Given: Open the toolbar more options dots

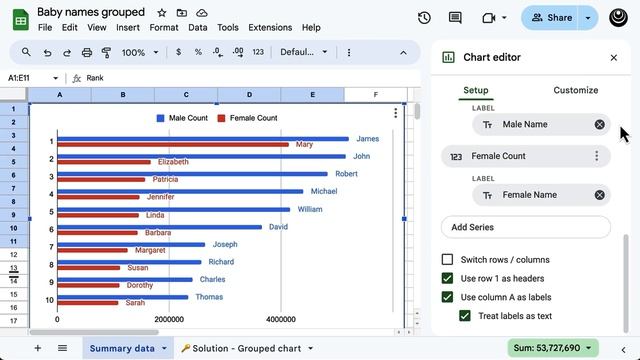Looking at the screenshot, I should coord(349,52).
